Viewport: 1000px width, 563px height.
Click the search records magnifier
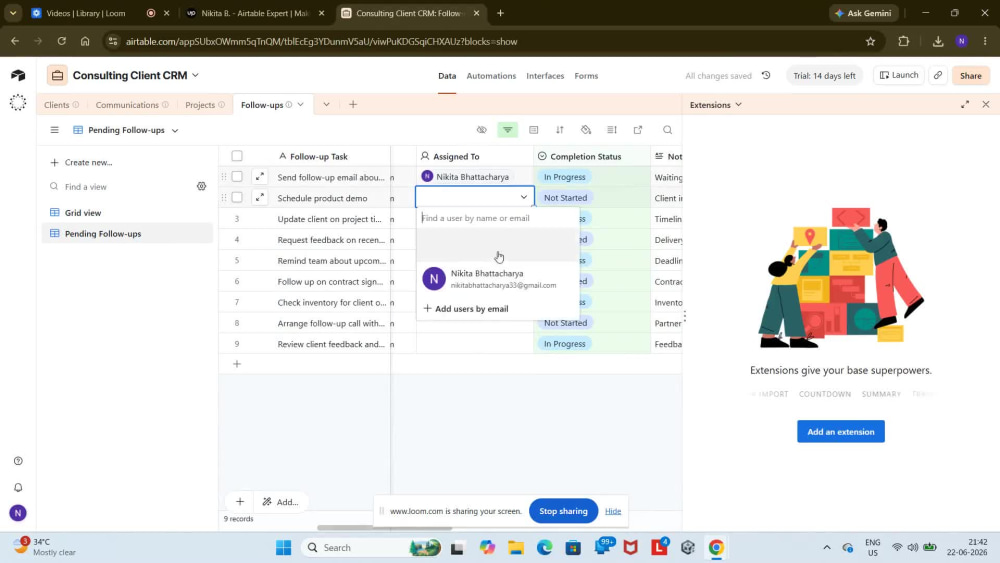[668, 130]
